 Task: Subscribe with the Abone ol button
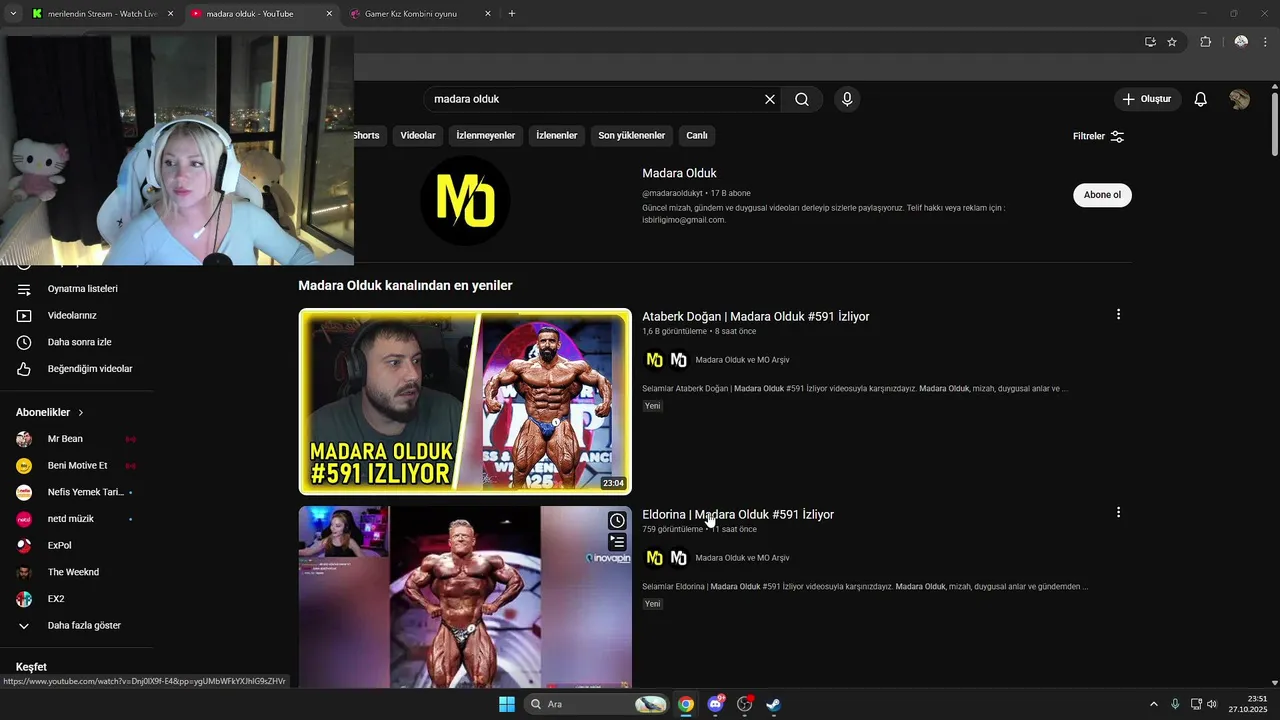(x=1102, y=195)
